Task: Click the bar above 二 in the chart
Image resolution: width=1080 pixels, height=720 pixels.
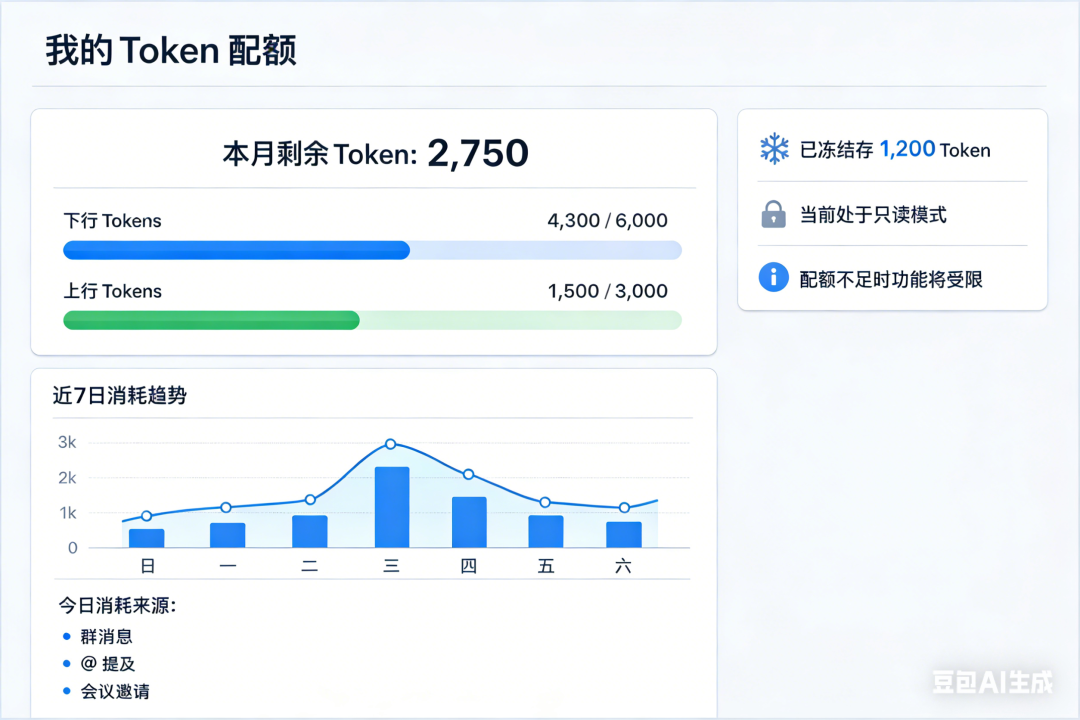Action: [310, 531]
